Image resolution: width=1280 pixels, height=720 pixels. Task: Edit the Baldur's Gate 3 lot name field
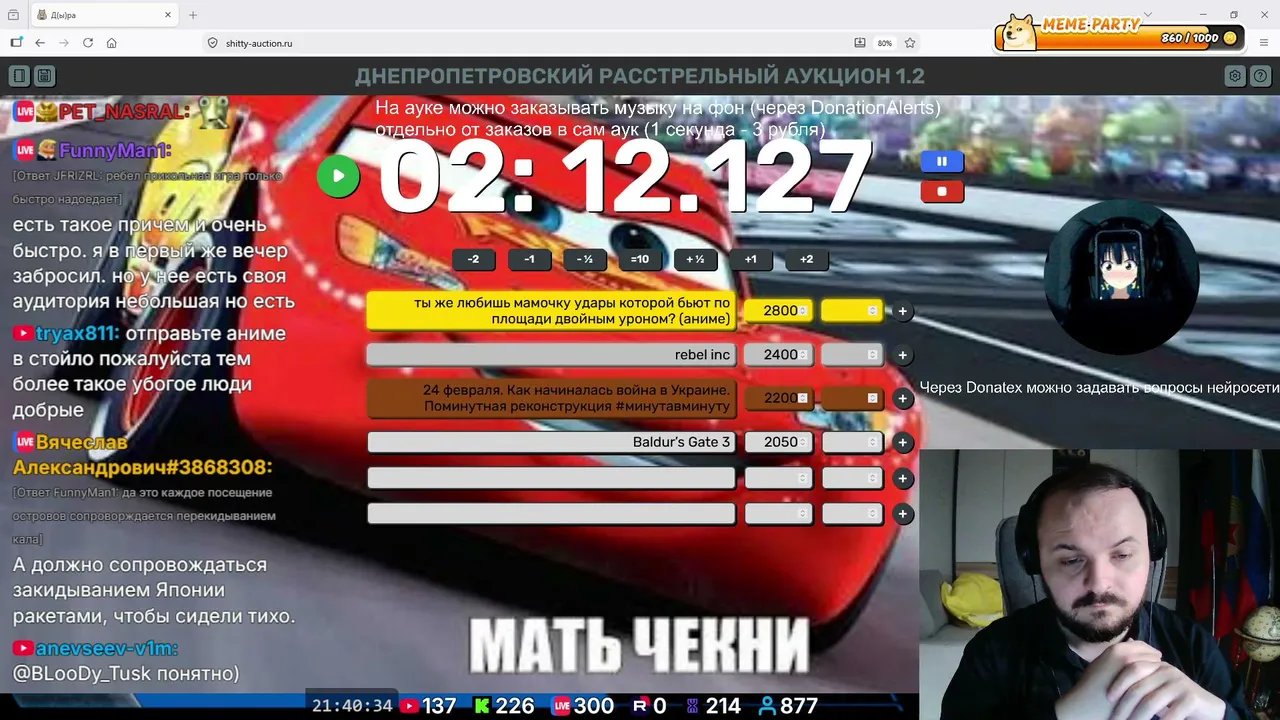(x=551, y=442)
